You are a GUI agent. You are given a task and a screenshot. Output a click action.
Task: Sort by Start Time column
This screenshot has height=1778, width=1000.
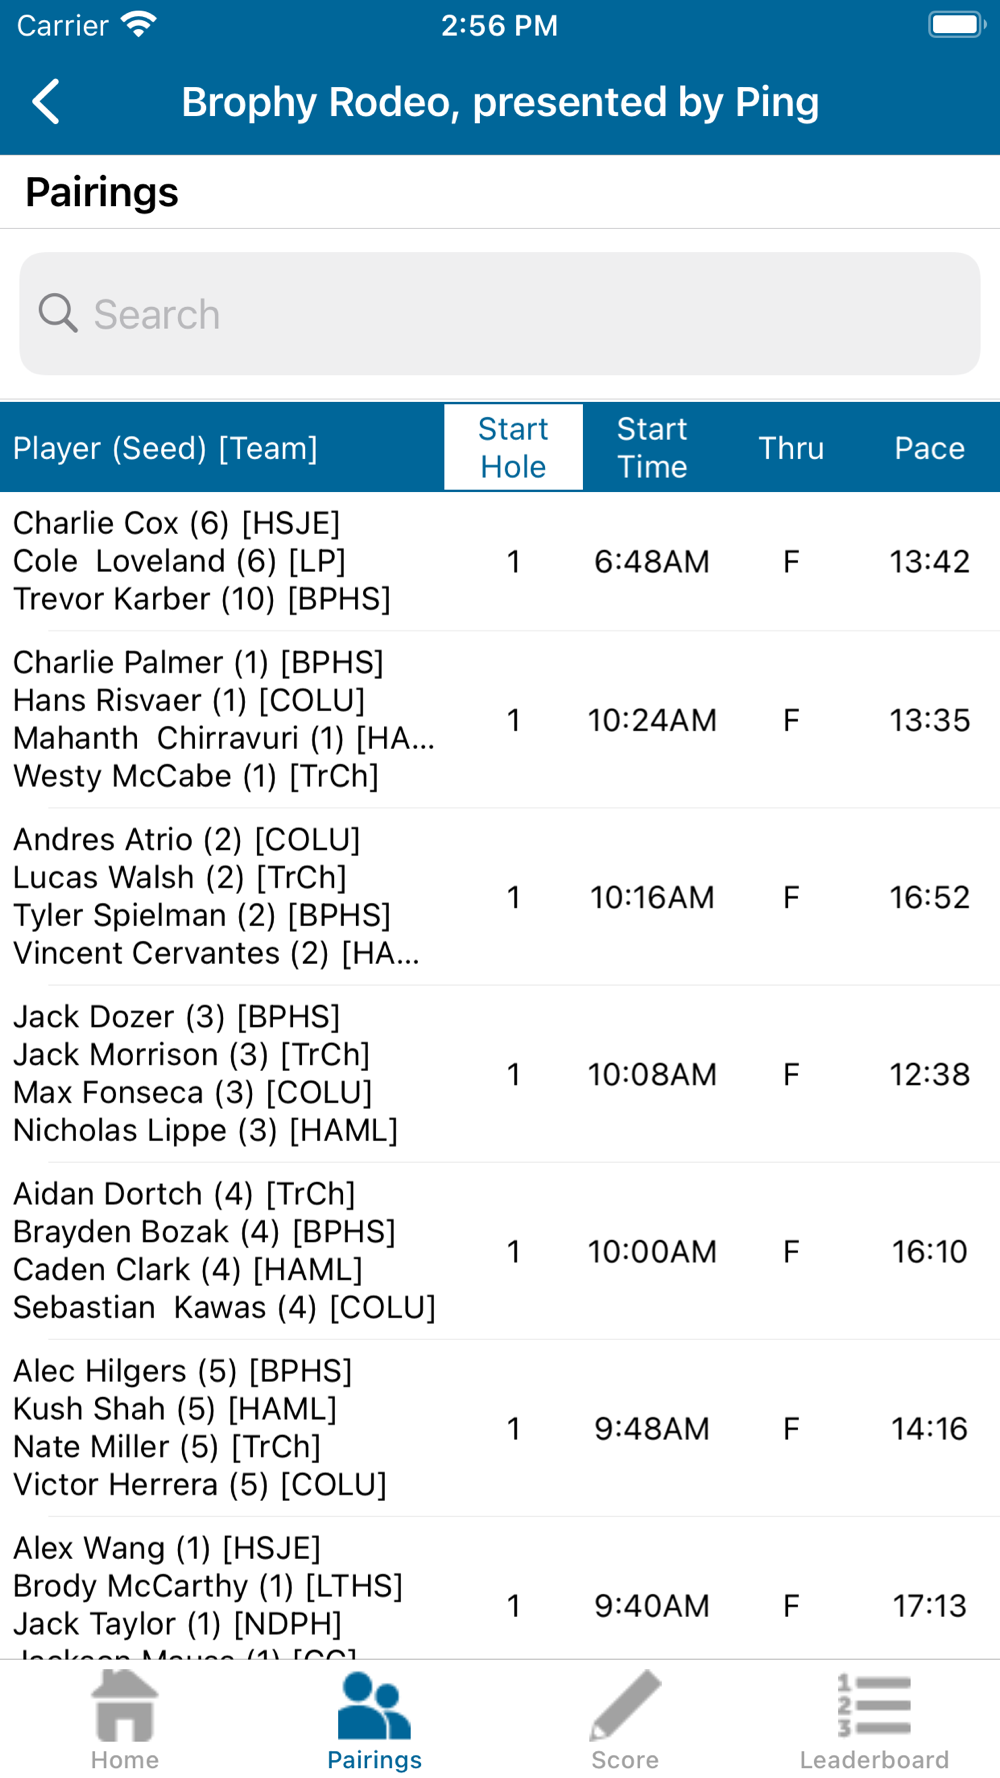tap(652, 447)
